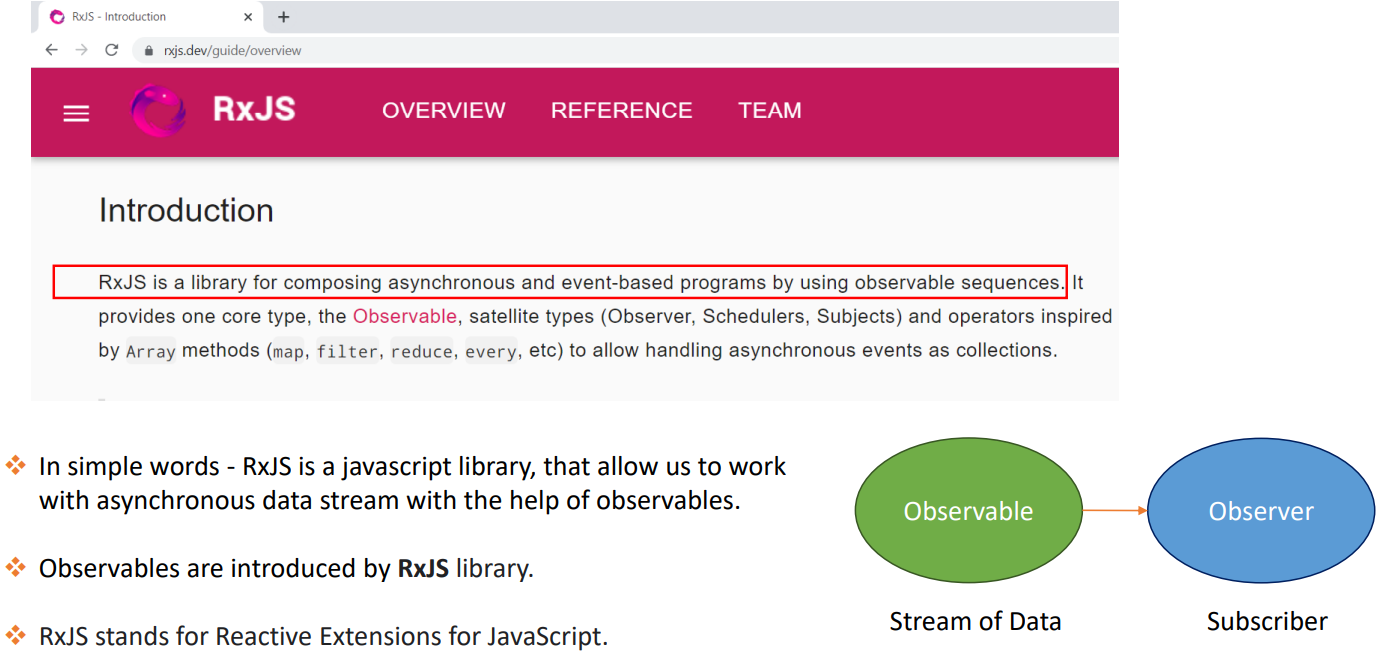1378x653 pixels.
Task: Click the blue Observer ellipse
Action: pyautogui.click(x=1261, y=511)
